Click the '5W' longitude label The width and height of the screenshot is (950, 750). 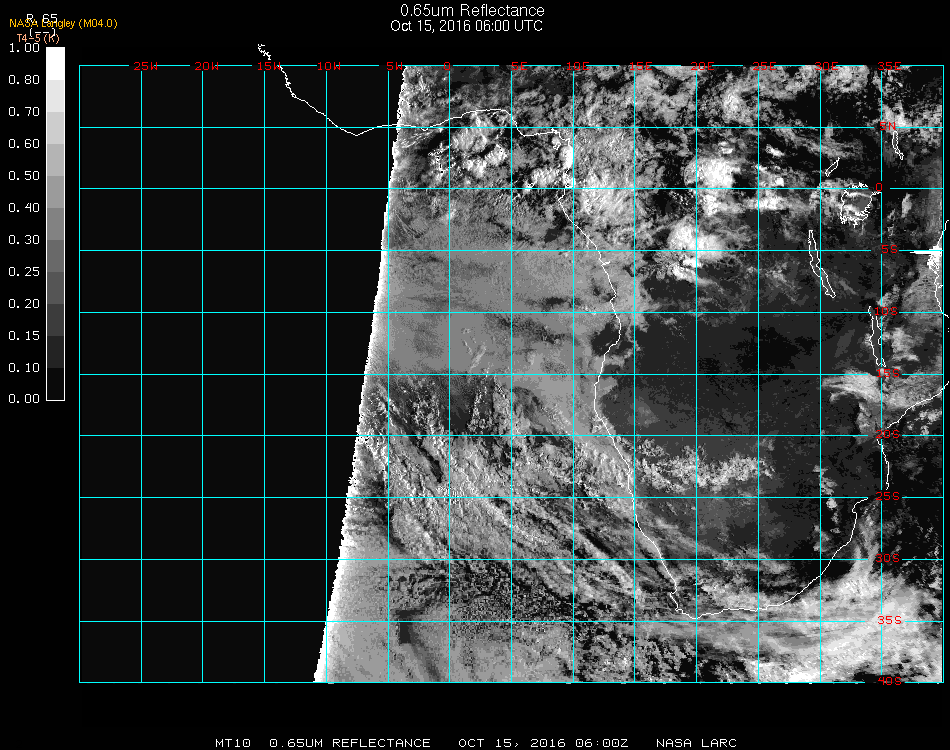tap(394, 66)
